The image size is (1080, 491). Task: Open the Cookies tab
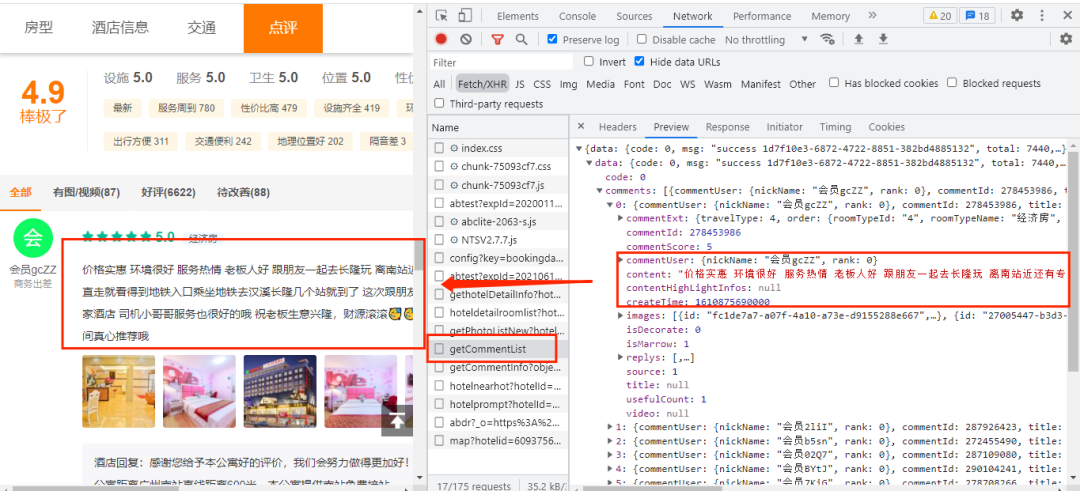pos(886,127)
